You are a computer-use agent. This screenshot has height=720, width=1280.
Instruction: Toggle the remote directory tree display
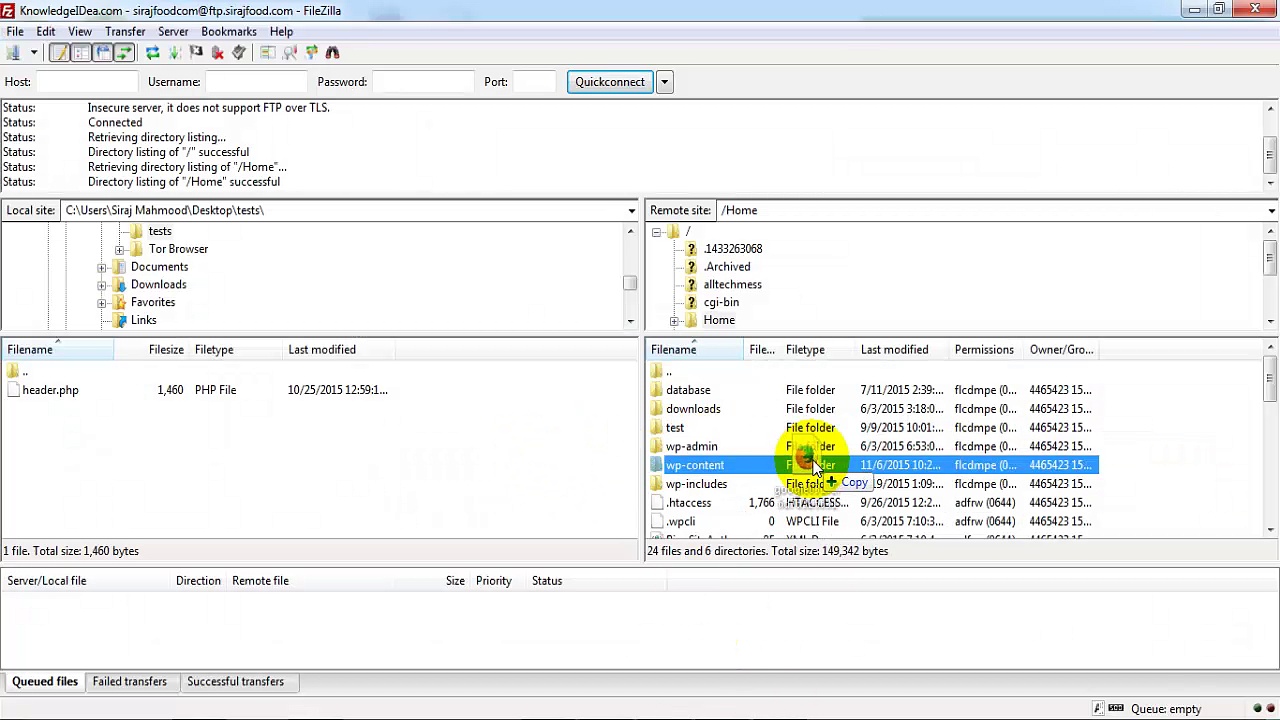click(x=103, y=52)
